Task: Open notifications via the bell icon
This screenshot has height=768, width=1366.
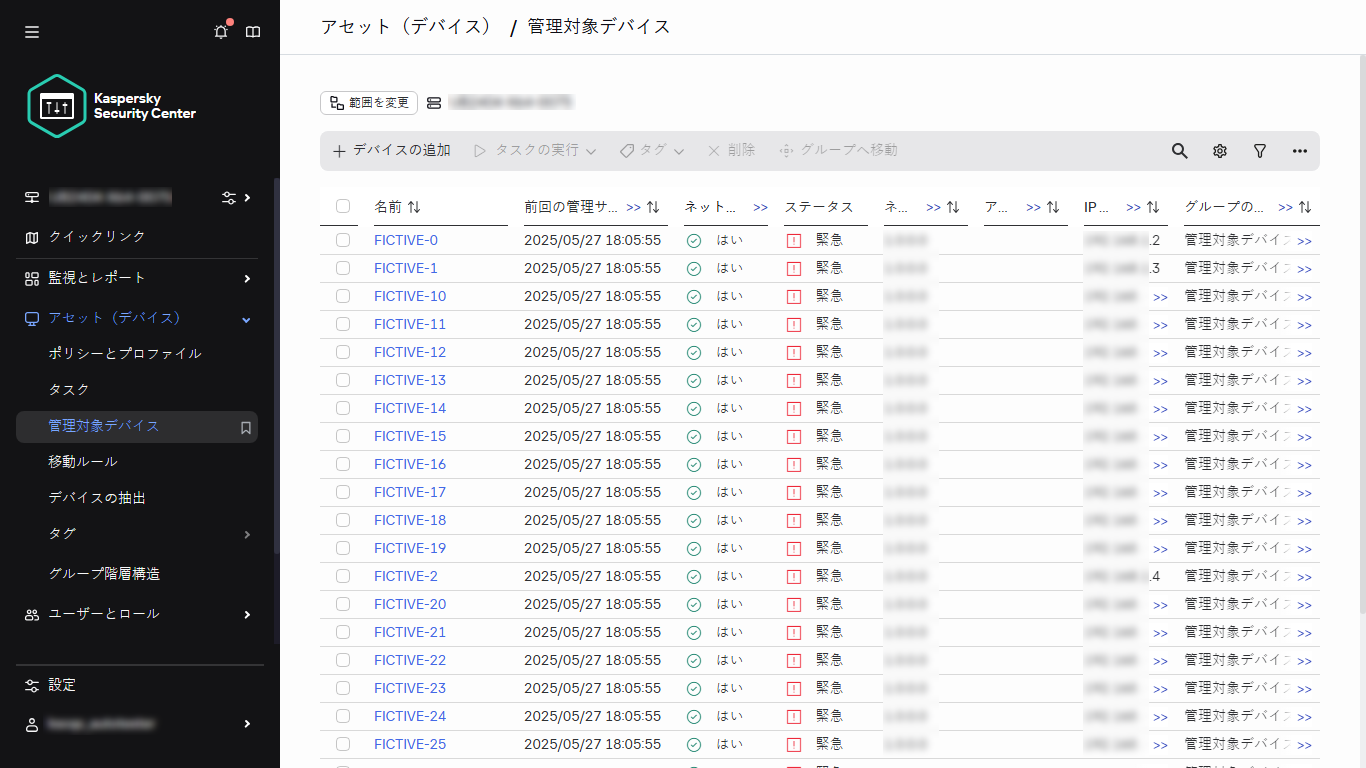Action: coord(220,31)
